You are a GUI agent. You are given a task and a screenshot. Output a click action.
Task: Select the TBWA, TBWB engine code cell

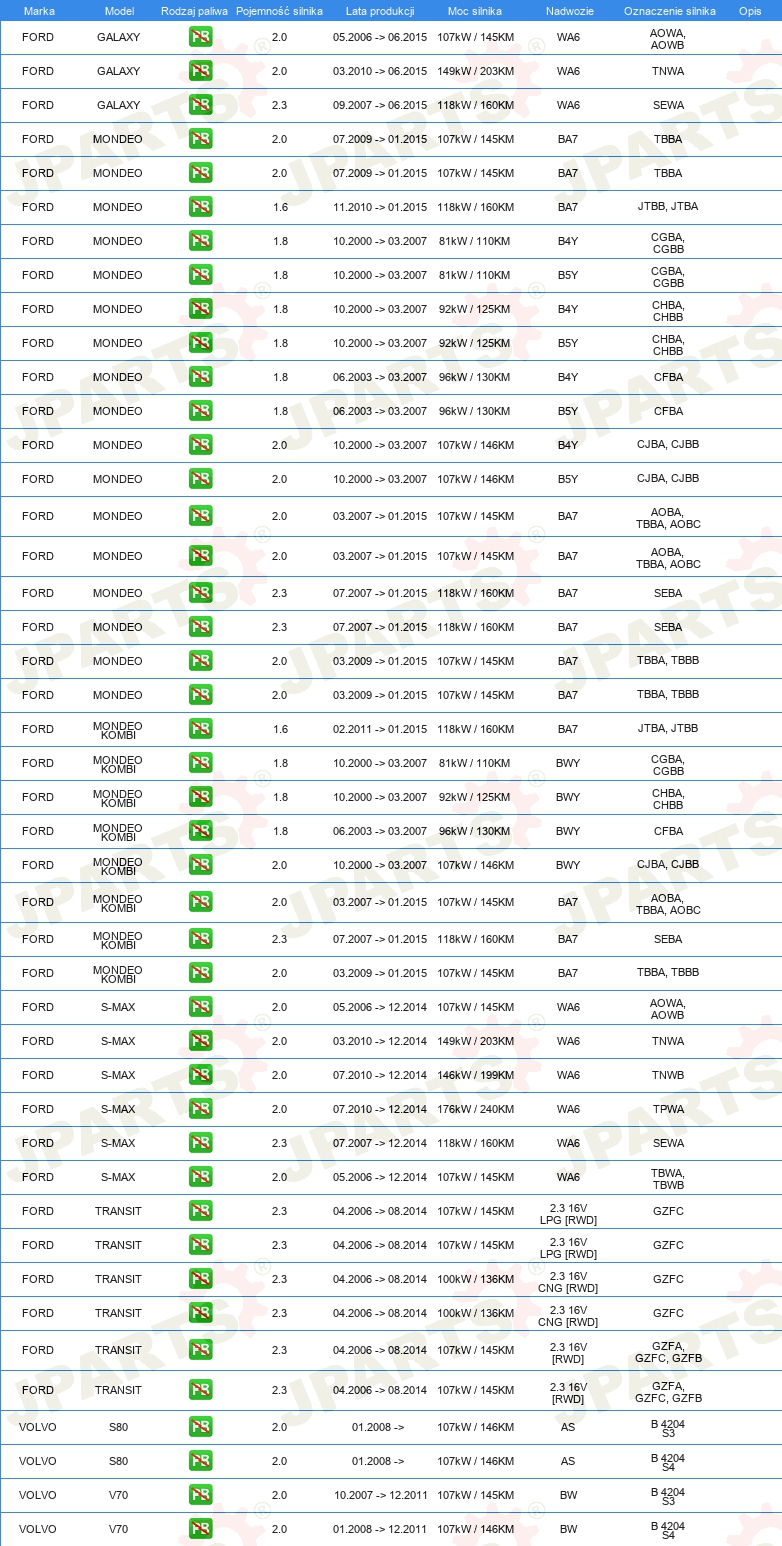(x=668, y=1178)
